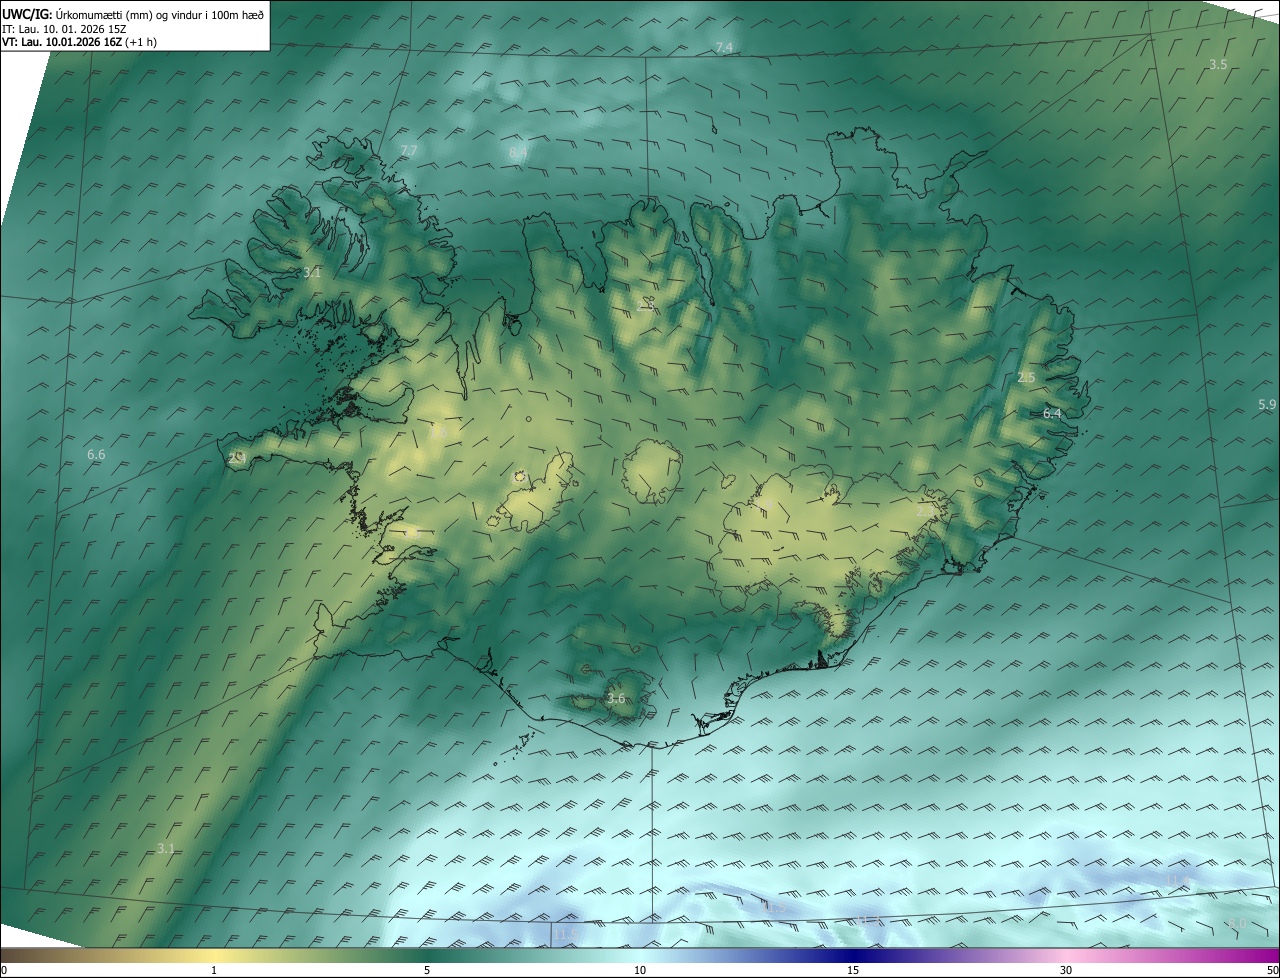Click the "15" tick label on the color scale
The width and height of the screenshot is (1280, 978).
[853, 970]
